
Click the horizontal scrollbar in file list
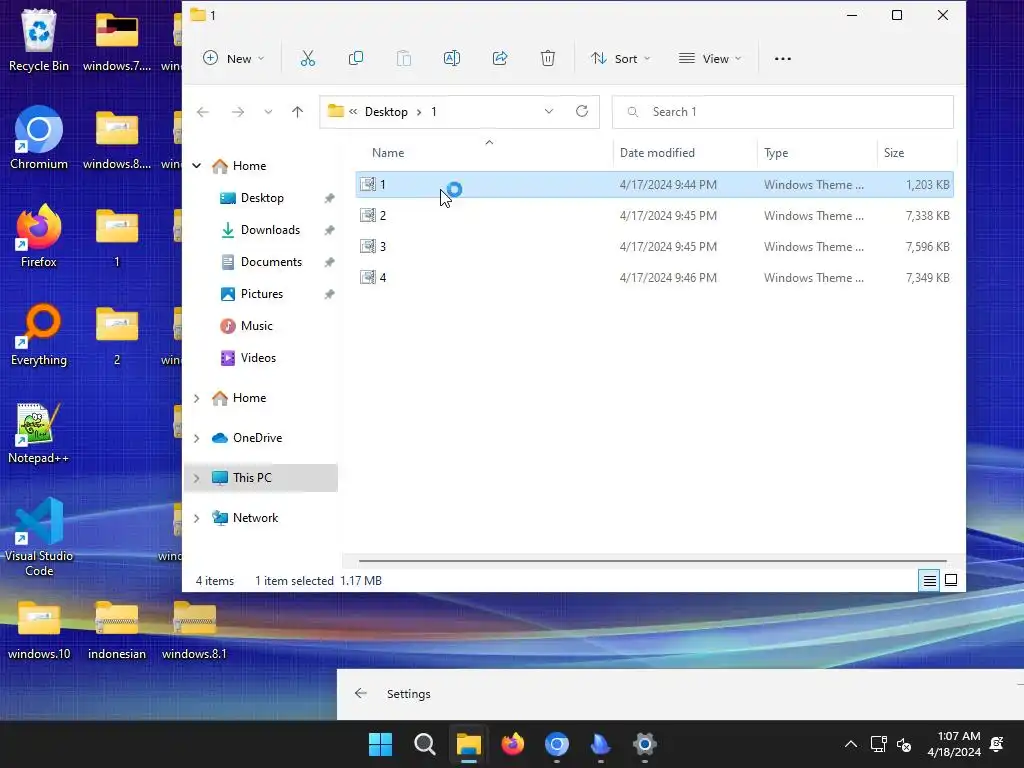coord(652,560)
